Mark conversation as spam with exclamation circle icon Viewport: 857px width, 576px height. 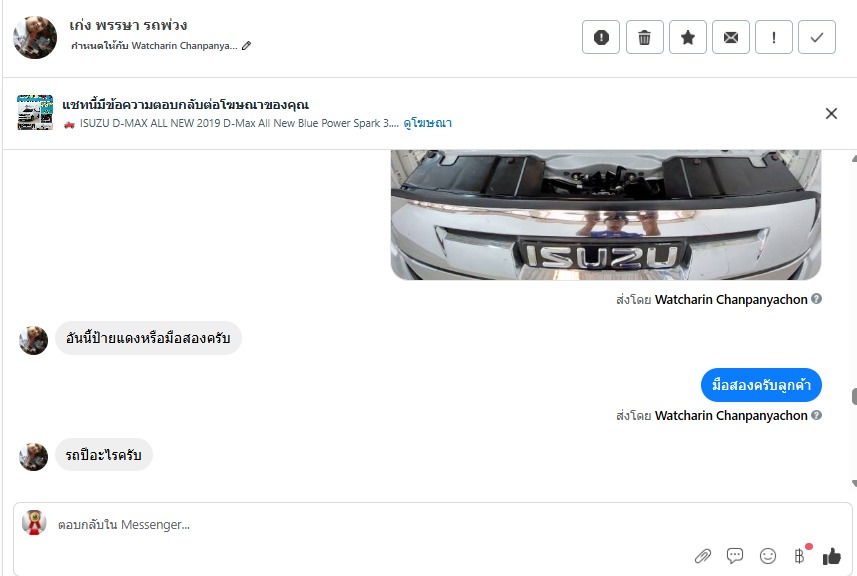601,37
